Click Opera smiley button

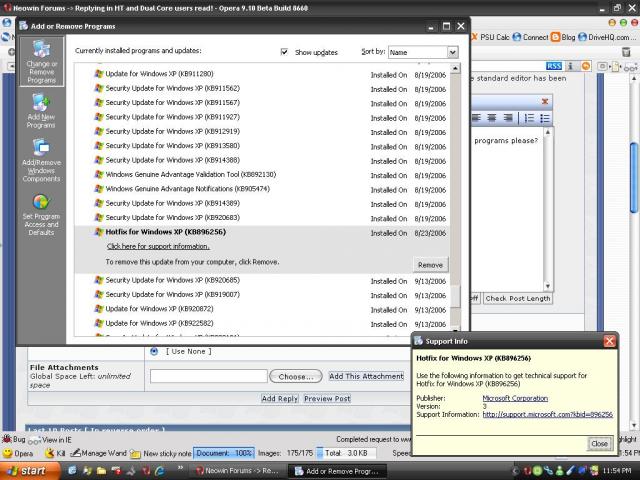18,453
